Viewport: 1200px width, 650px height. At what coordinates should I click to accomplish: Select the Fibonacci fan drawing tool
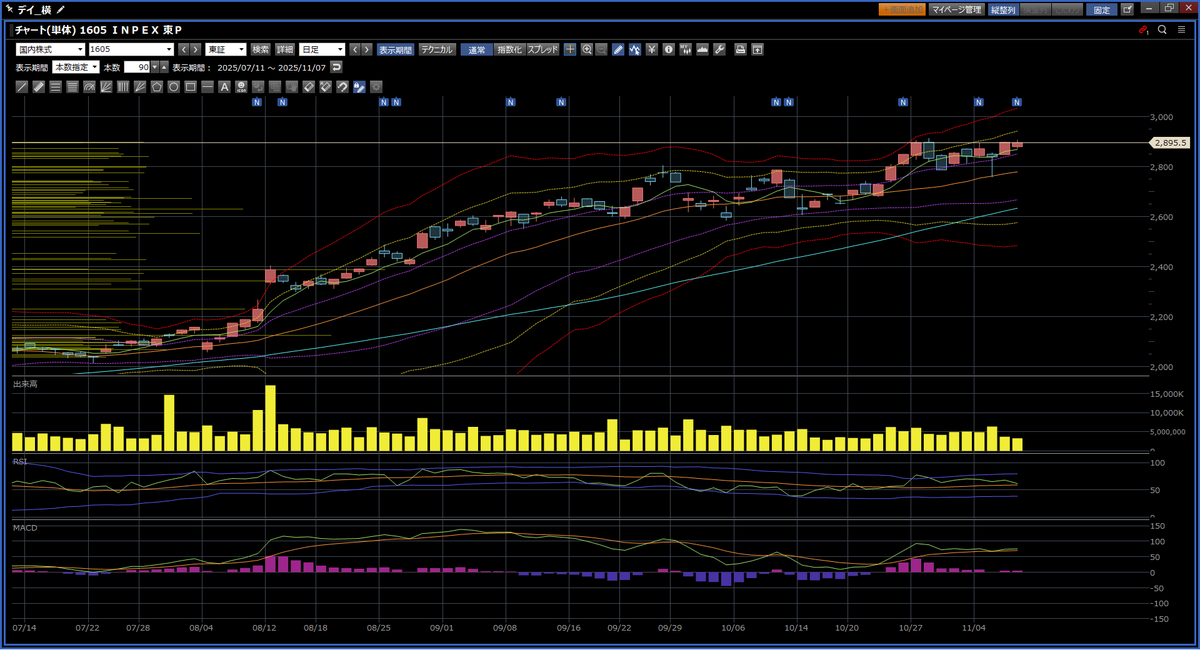(105, 87)
